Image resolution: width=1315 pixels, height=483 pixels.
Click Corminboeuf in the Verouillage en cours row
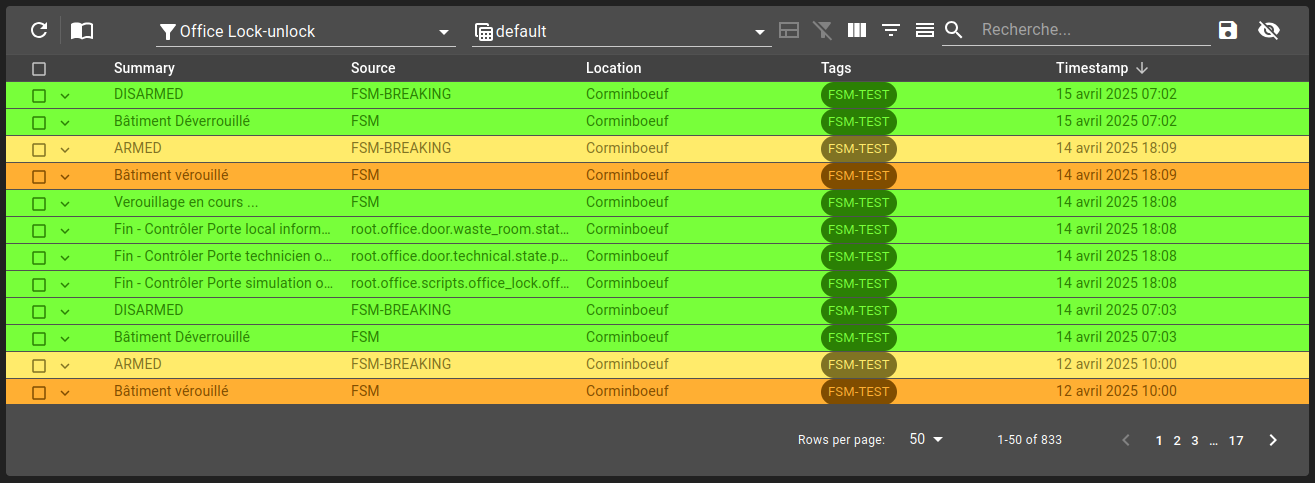(627, 202)
